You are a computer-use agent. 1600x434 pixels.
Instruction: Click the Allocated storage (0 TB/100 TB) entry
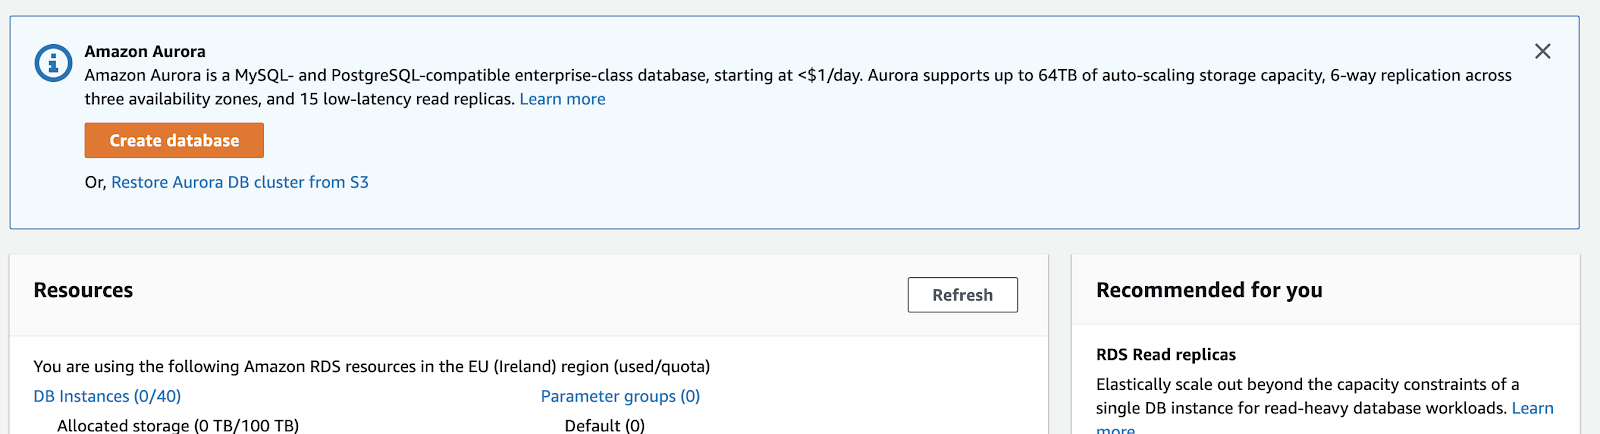coord(178,425)
